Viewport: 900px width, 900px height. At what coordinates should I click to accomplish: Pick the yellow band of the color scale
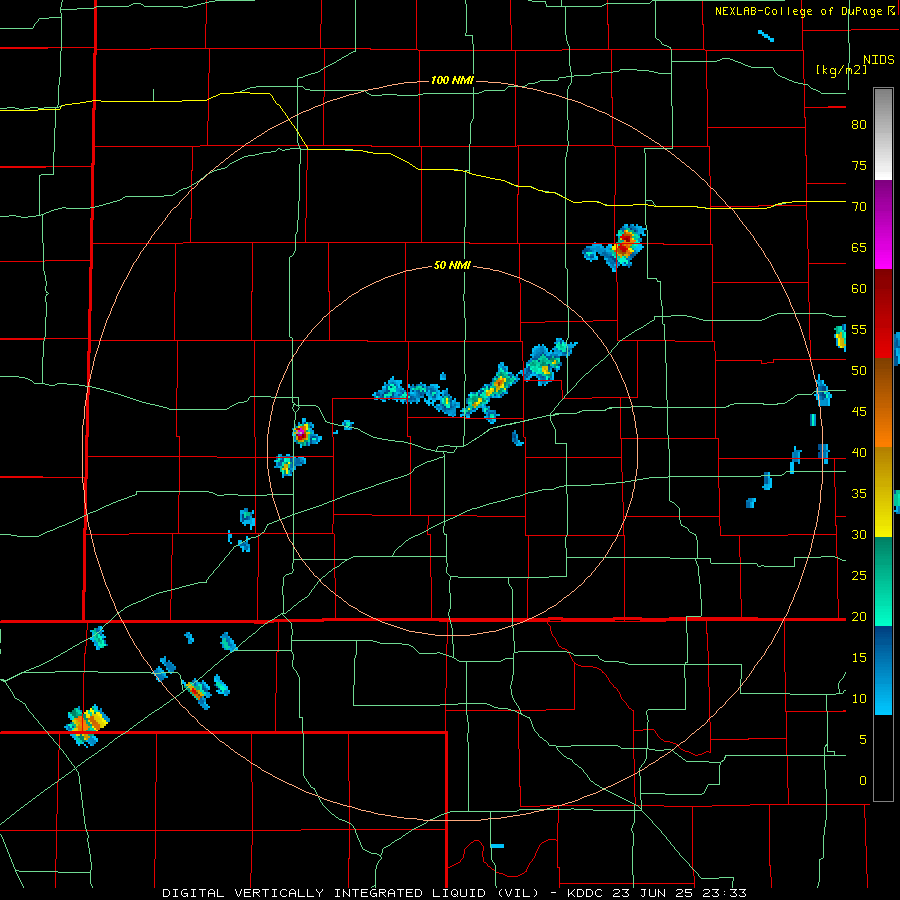coord(883,492)
